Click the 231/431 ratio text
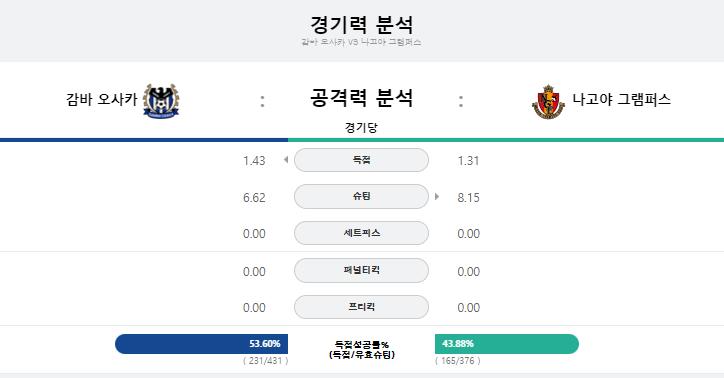The image size is (724, 378). point(265,361)
